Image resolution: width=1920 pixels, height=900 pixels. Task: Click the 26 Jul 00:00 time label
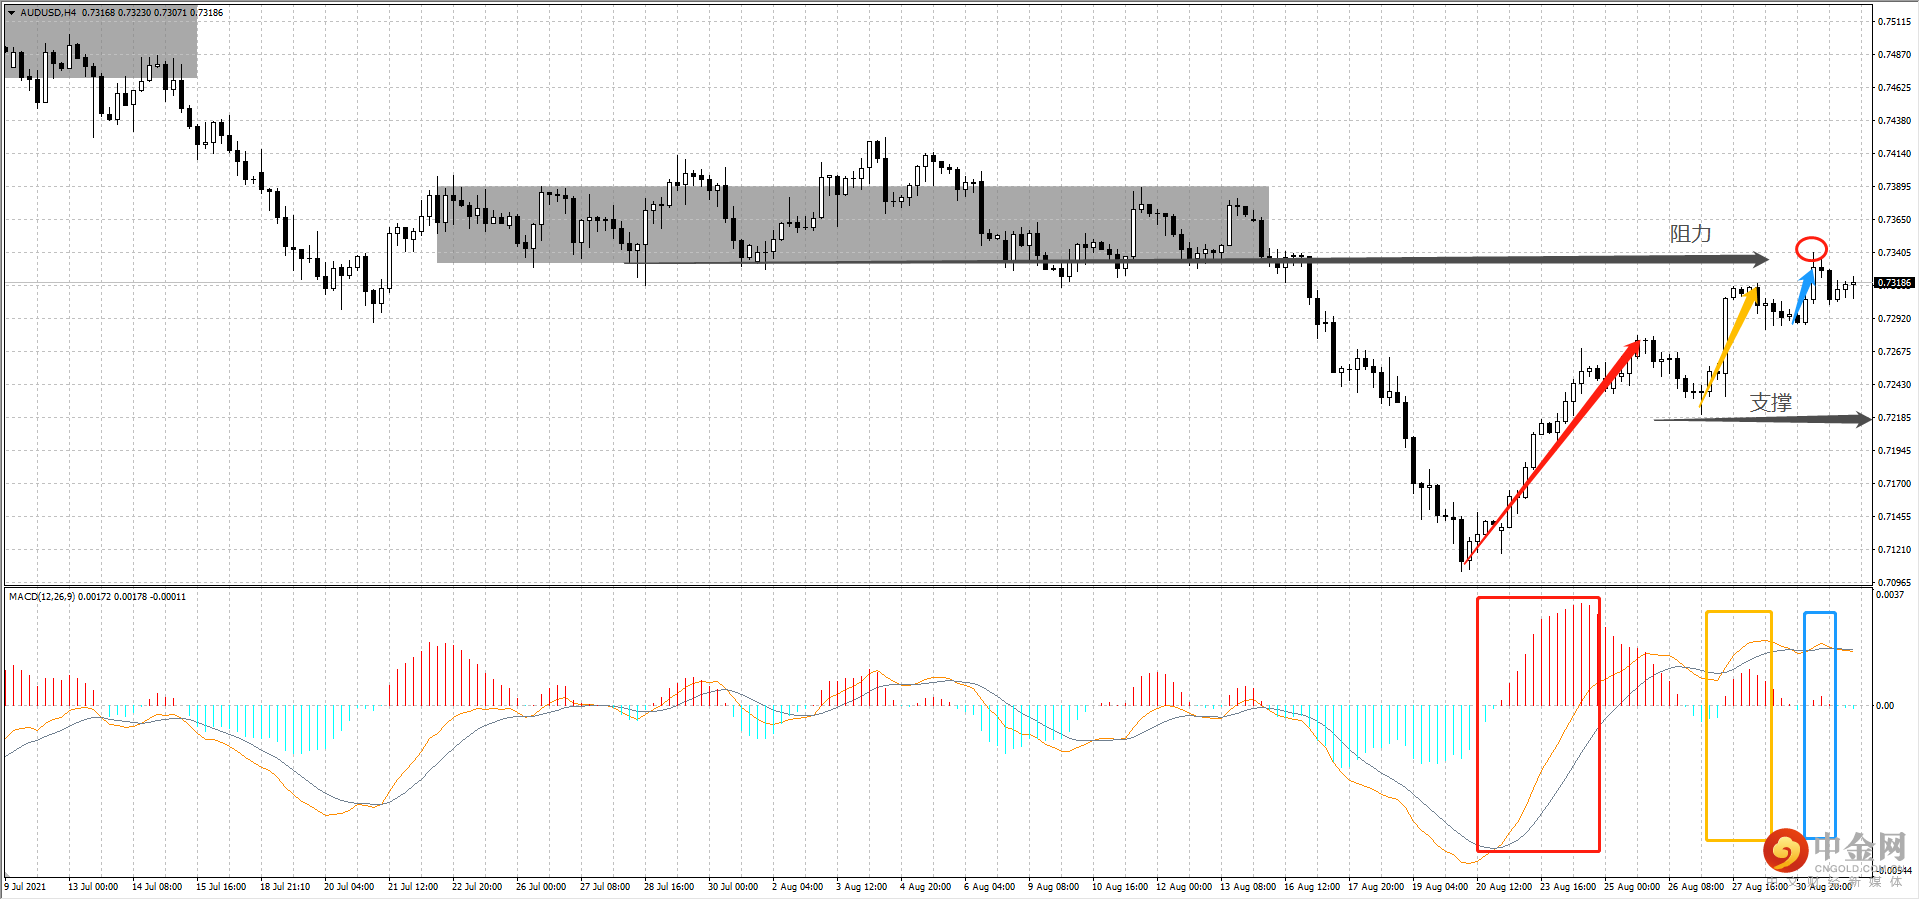click(x=541, y=887)
